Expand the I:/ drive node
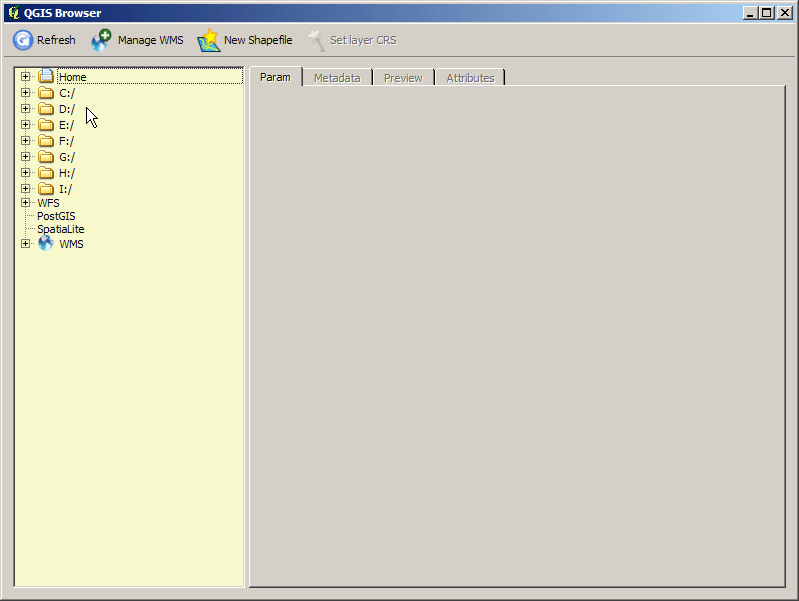 [x=25, y=189]
